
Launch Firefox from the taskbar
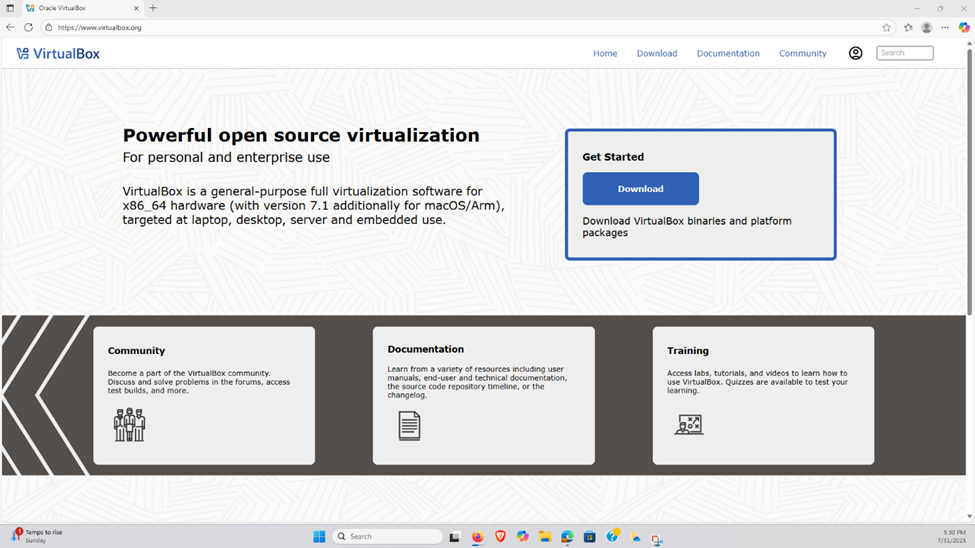pos(478,537)
